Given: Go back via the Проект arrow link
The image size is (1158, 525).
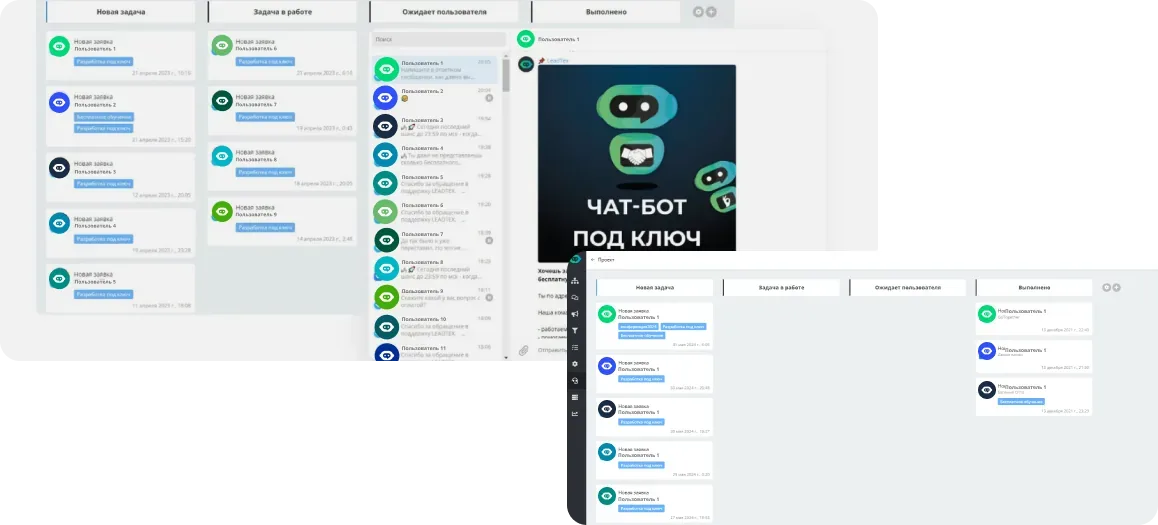Looking at the screenshot, I should click(603, 260).
